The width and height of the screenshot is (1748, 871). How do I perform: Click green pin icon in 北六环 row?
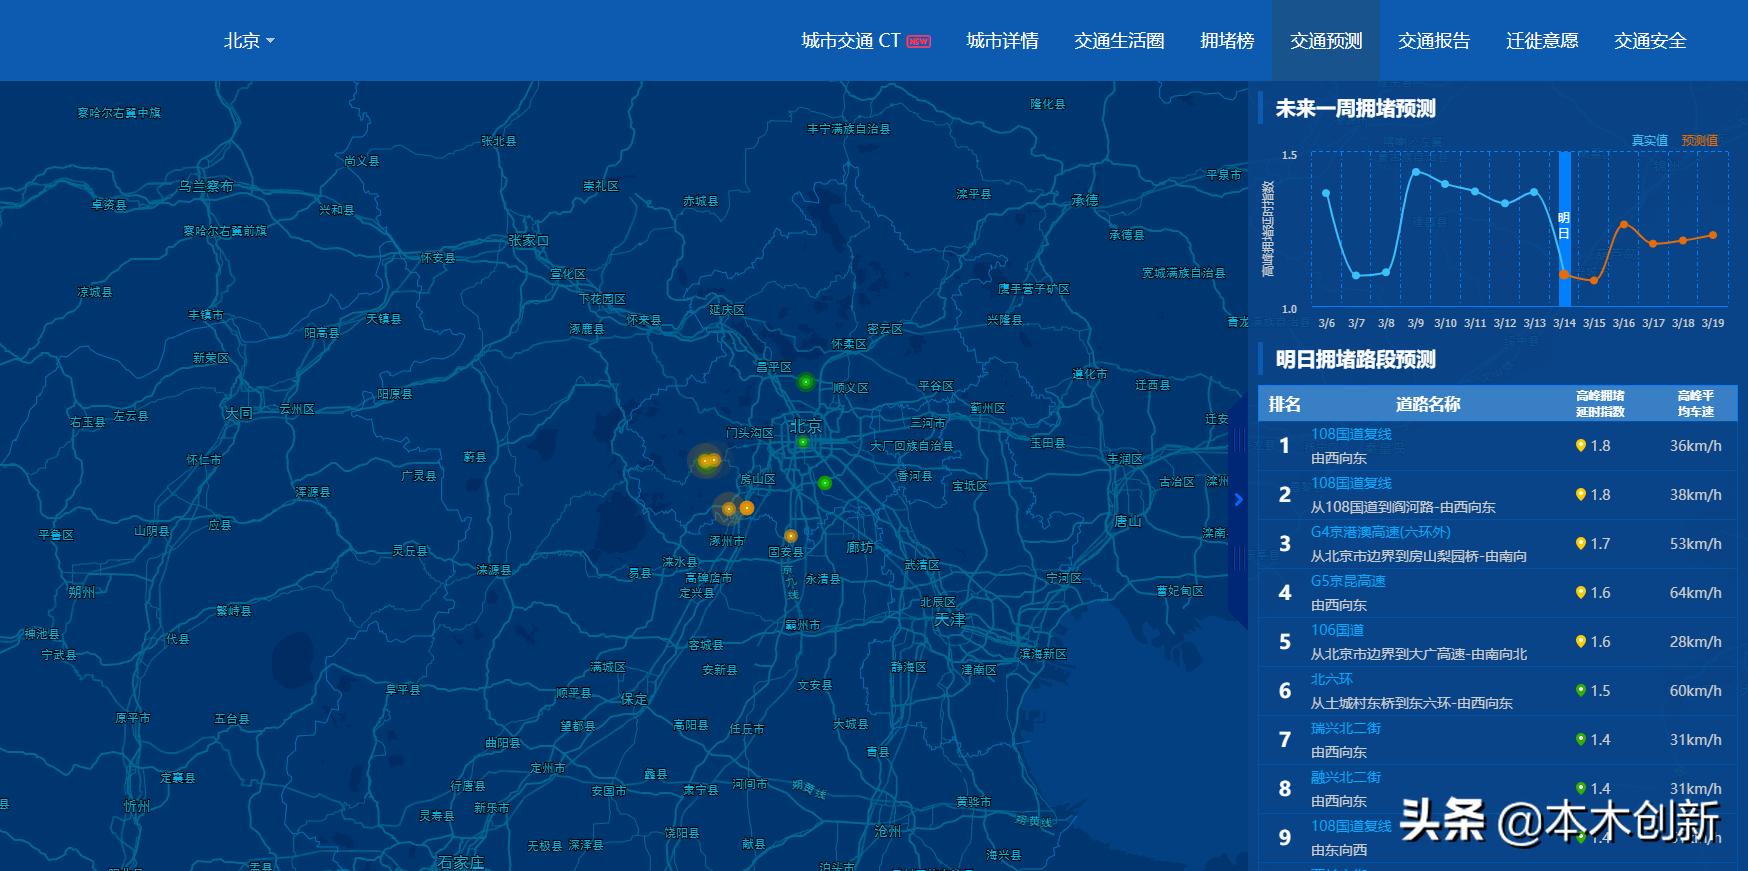(x=1580, y=691)
